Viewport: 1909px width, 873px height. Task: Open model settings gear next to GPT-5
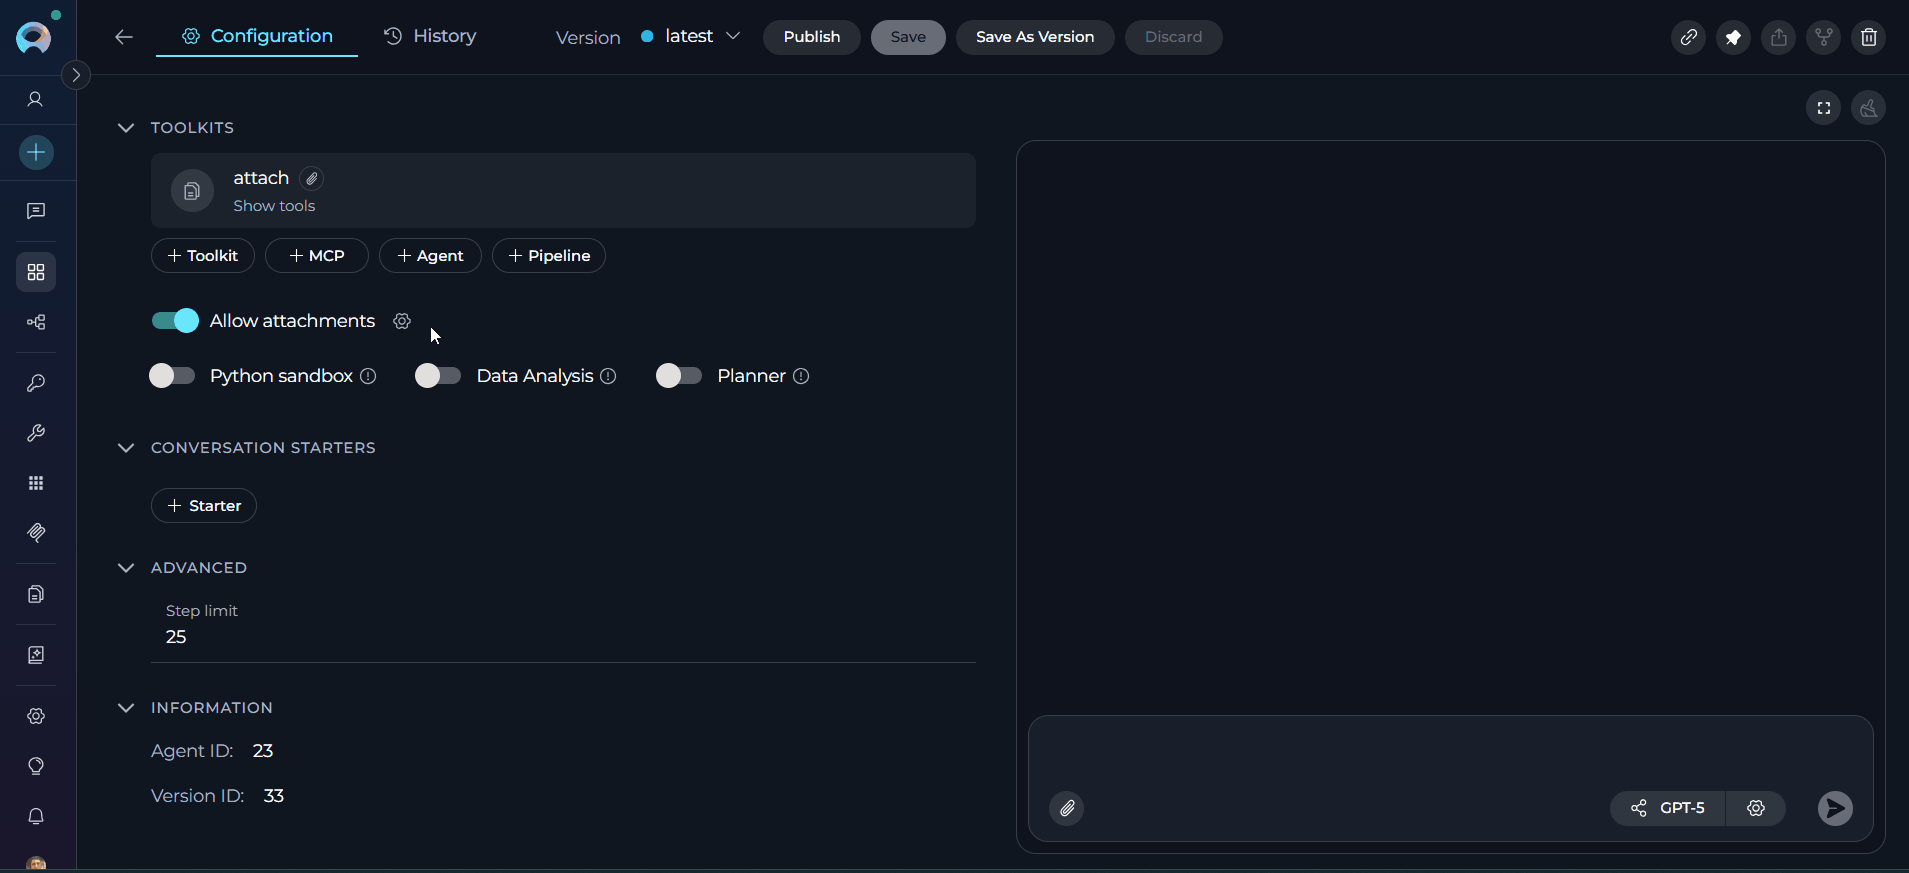pos(1755,808)
